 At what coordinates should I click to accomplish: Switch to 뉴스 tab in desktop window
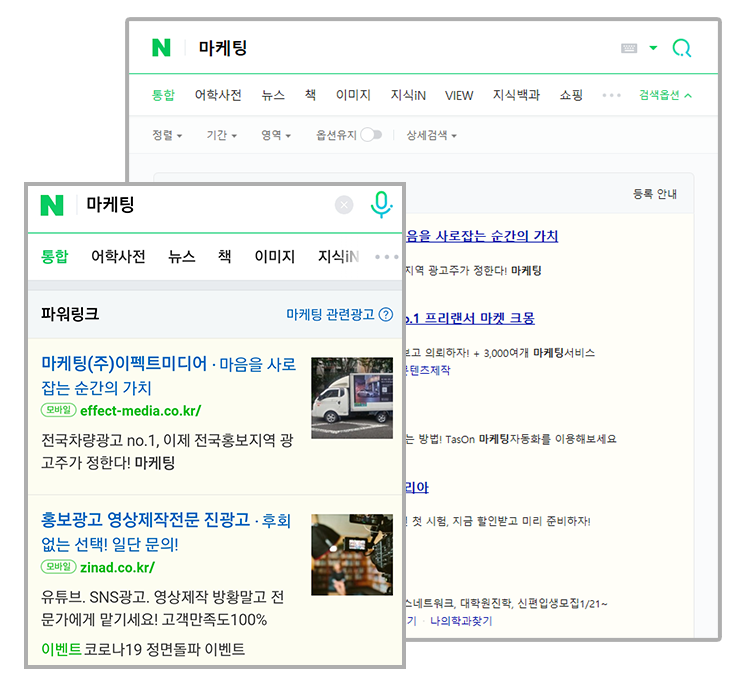273,95
